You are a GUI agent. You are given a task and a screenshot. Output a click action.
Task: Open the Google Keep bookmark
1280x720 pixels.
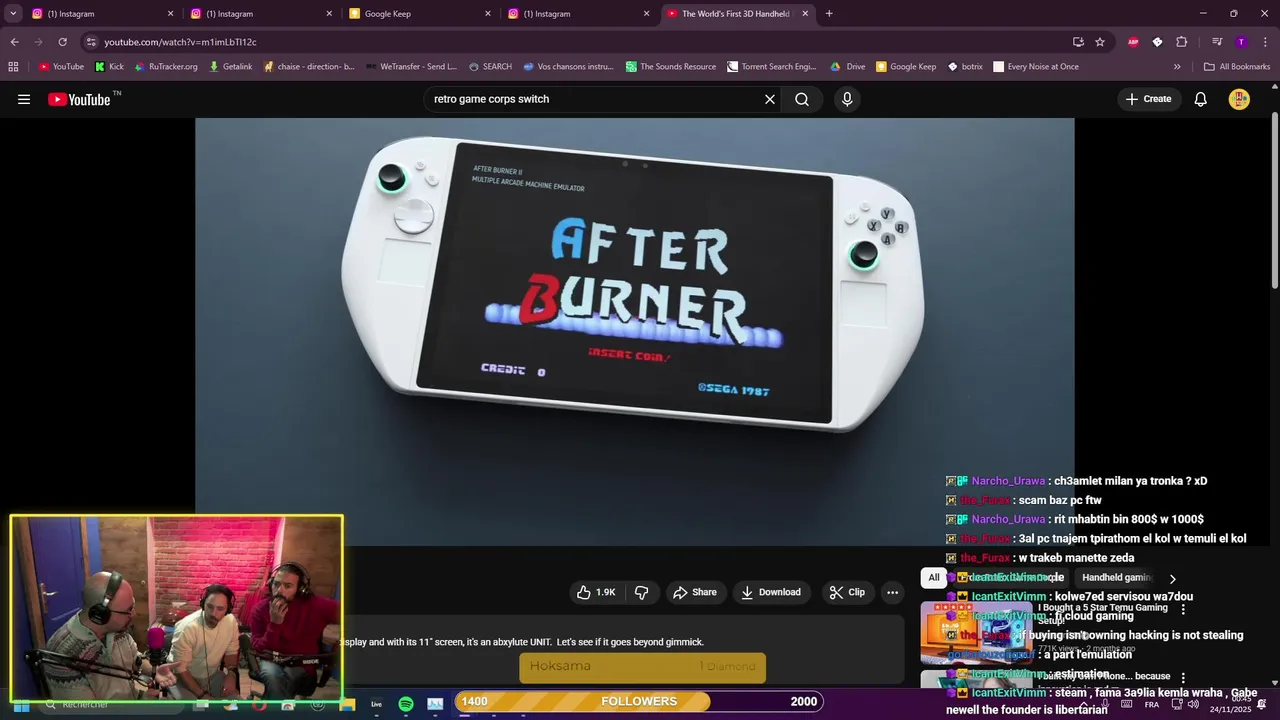point(906,67)
